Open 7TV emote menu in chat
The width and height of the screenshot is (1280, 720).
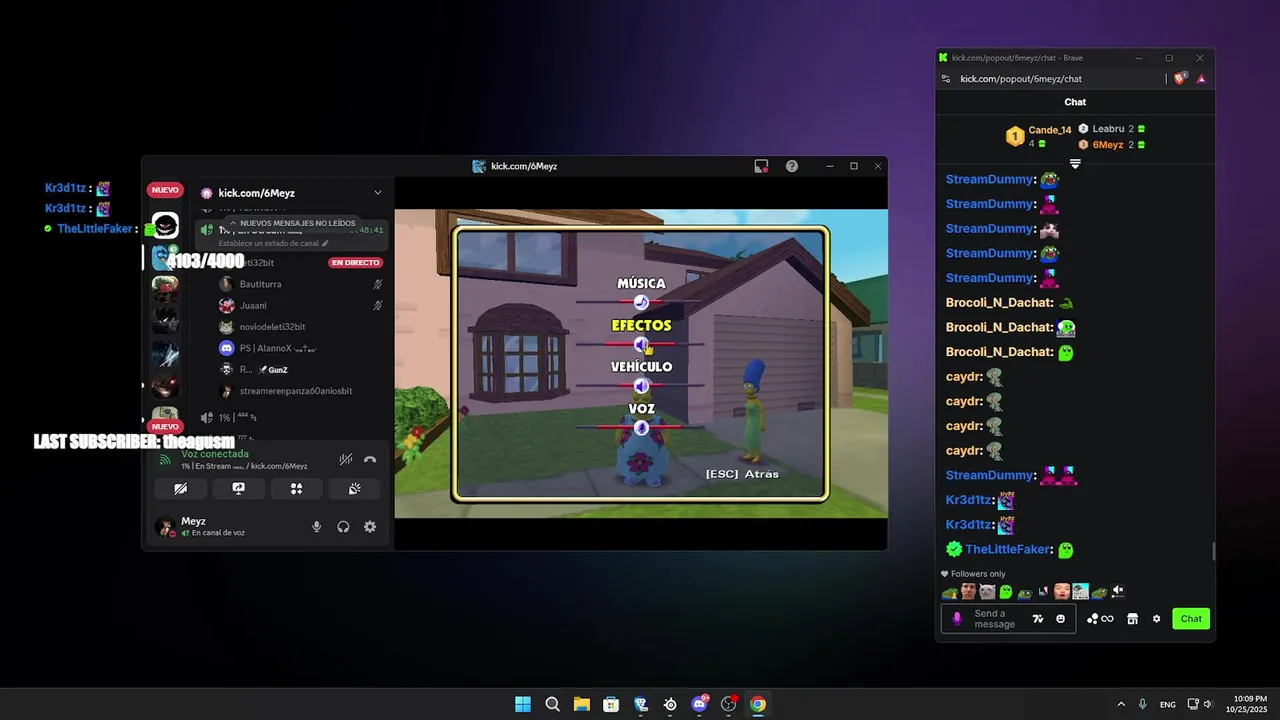click(x=1038, y=619)
